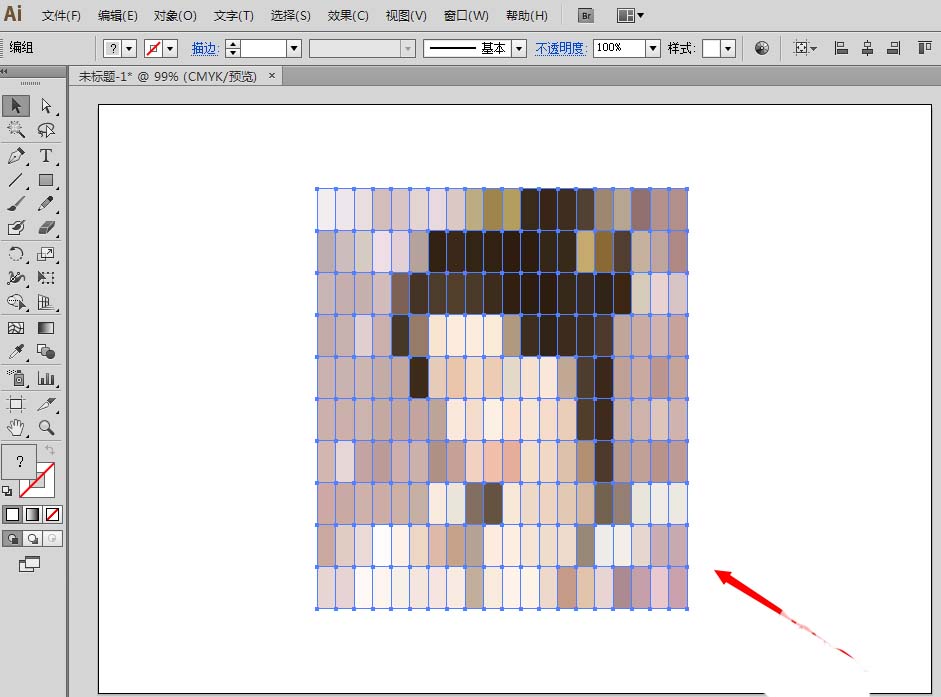Screen dimensions: 941x697
Task: Select the Symbol Sprayer tool
Action: pos(16,378)
